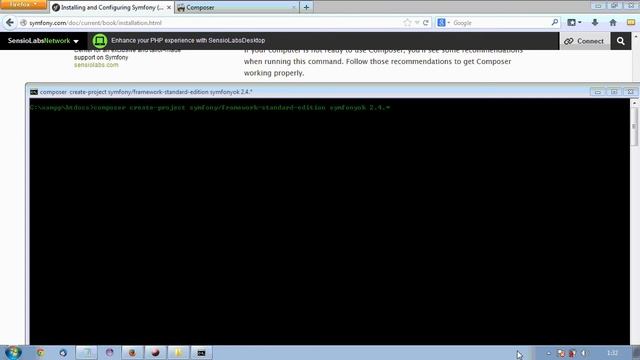
Task: Click the command prompt title bar icon
Action: 34,92
